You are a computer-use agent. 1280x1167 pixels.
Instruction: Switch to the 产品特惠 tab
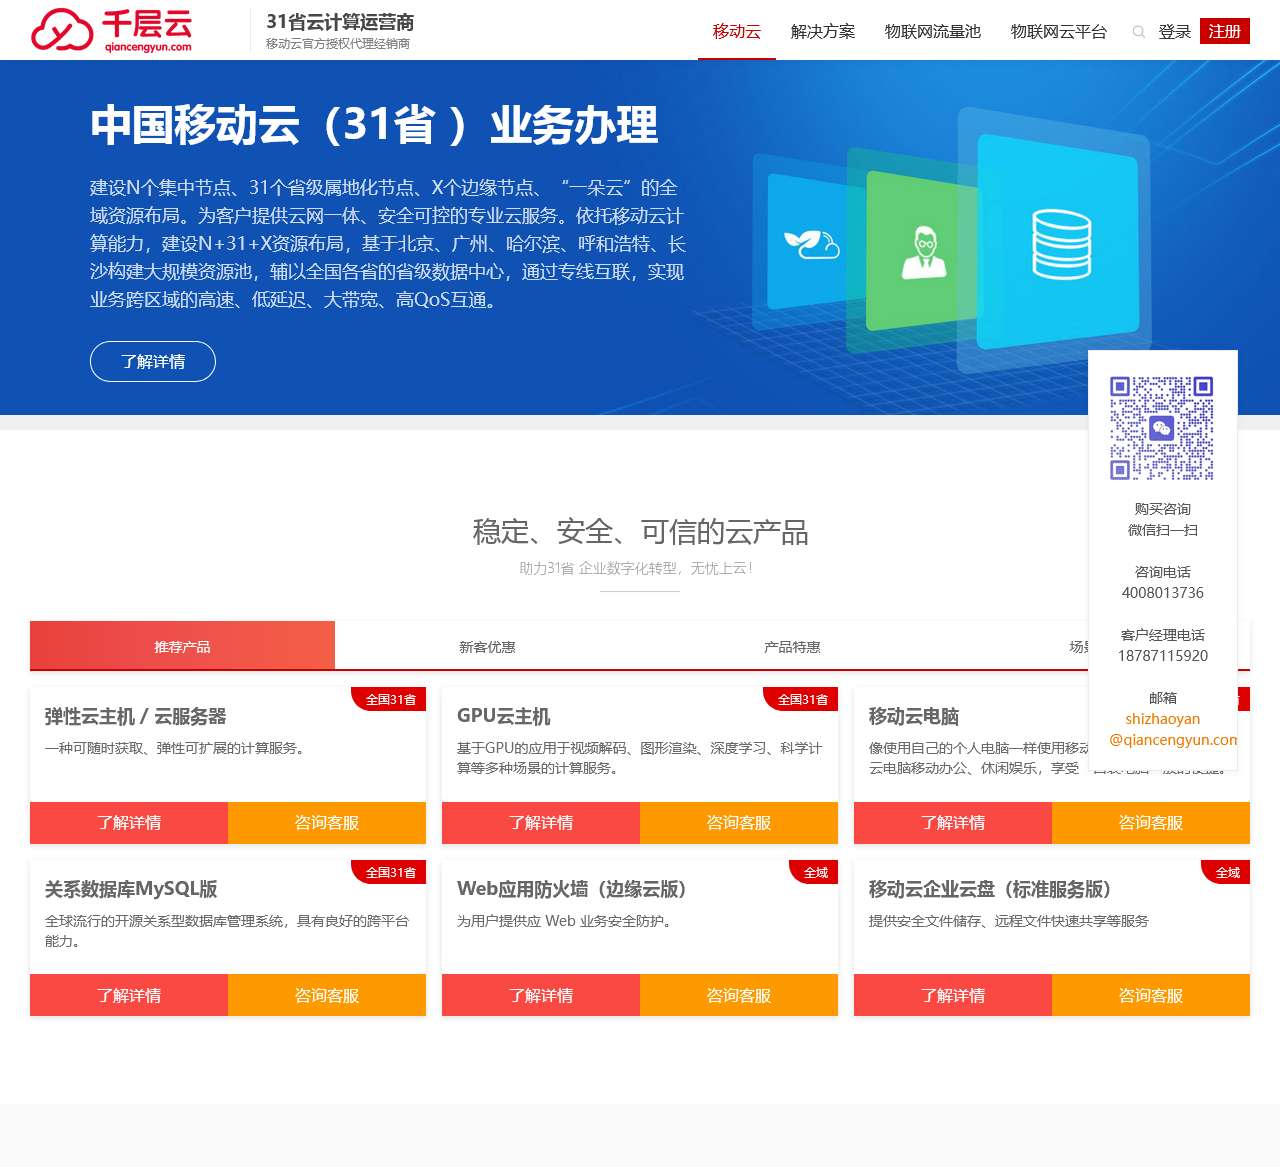coord(792,647)
